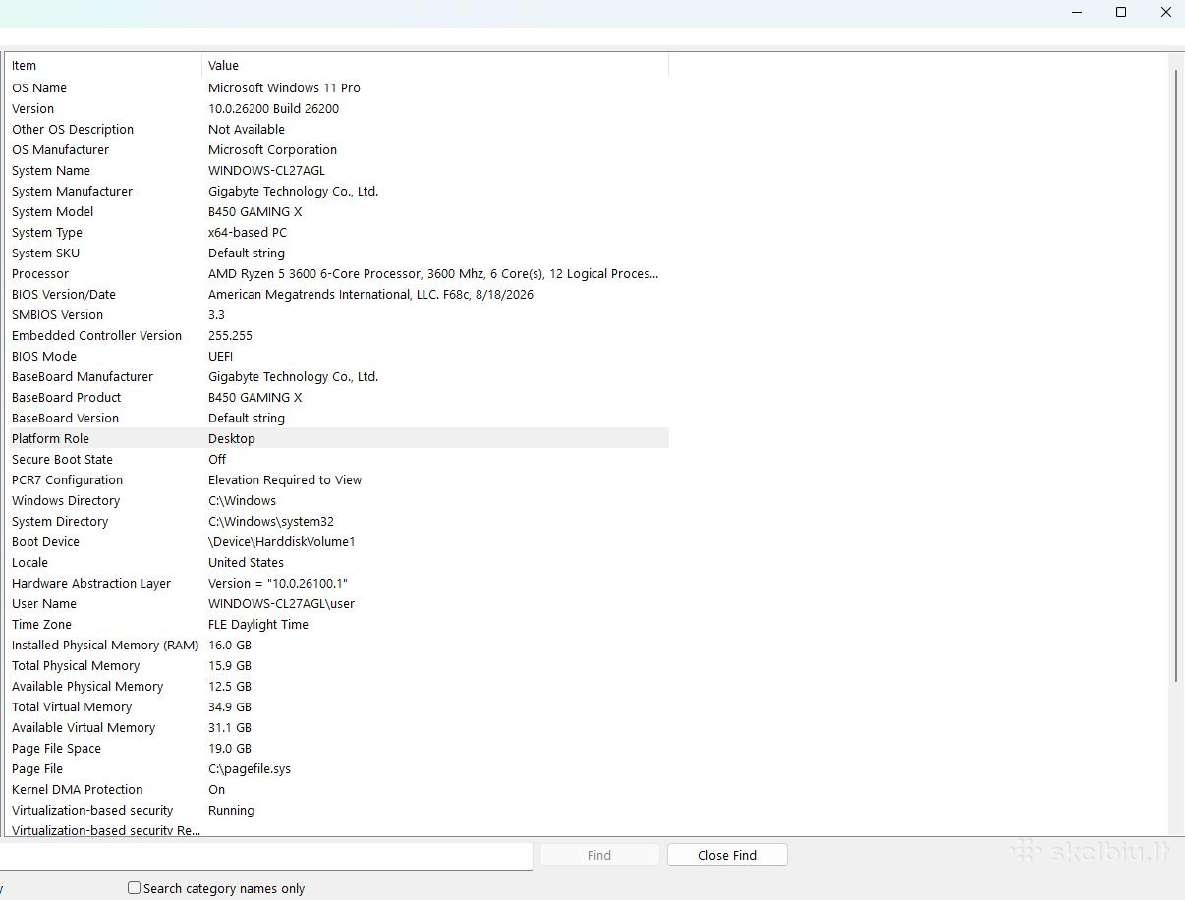Click the Elevation Required to View value
Screen dimensions: 1185x900
[x=285, y=480]
